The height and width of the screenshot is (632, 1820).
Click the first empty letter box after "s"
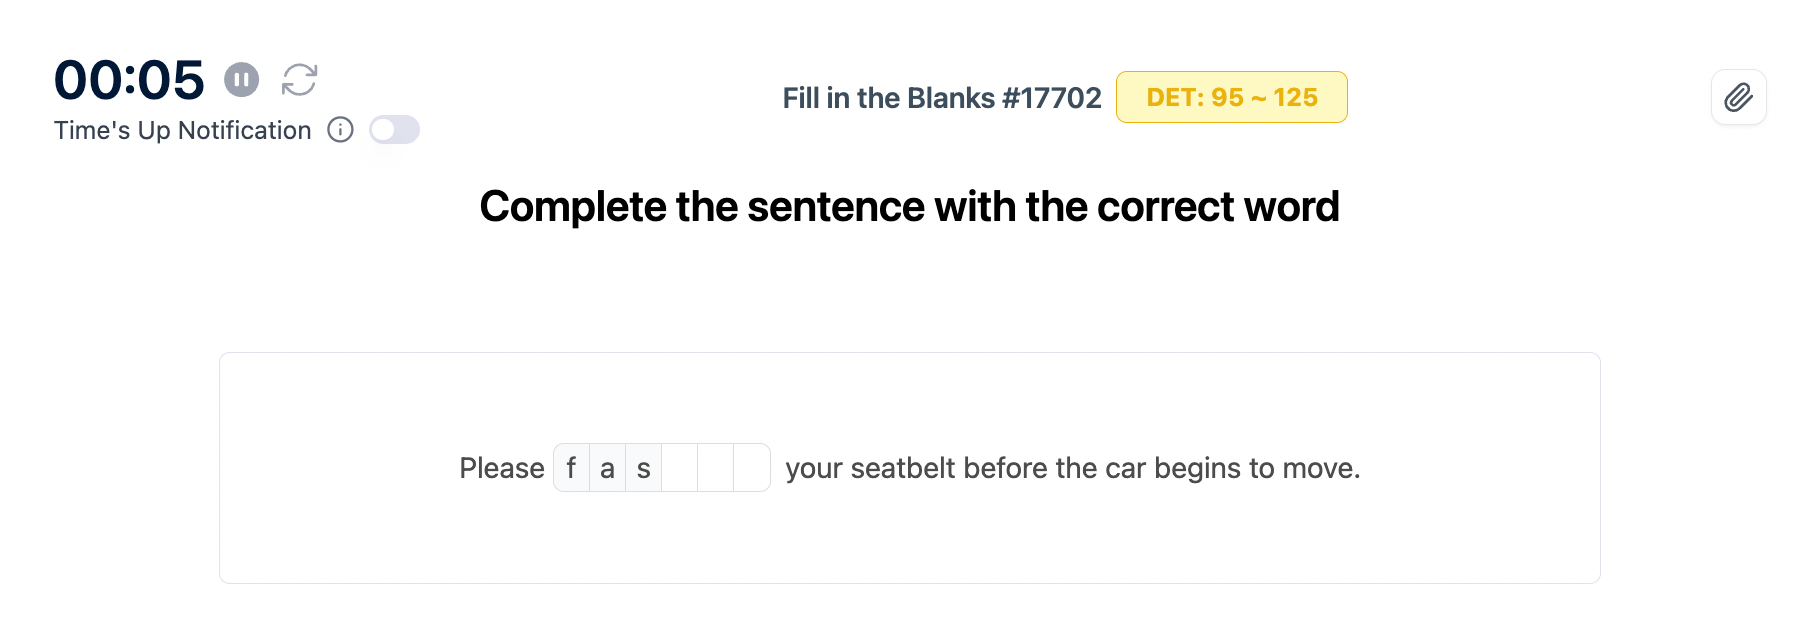[x=680, y=468]
